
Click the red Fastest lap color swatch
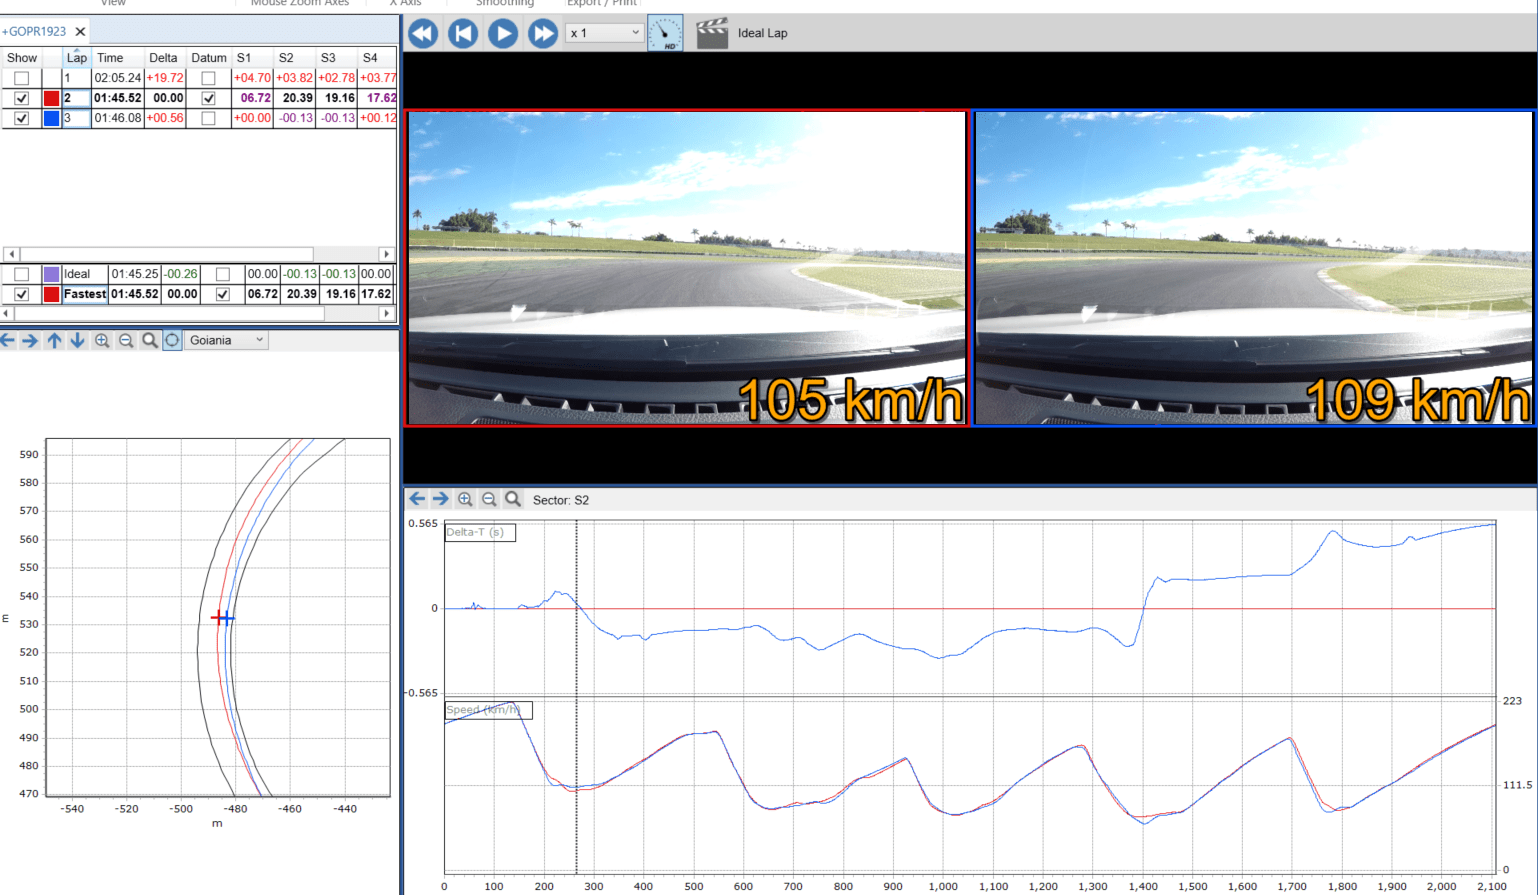[51, 294]
